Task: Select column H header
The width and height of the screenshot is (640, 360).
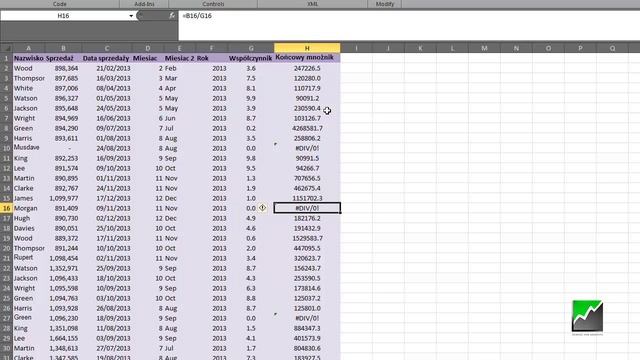Action: 307,48
